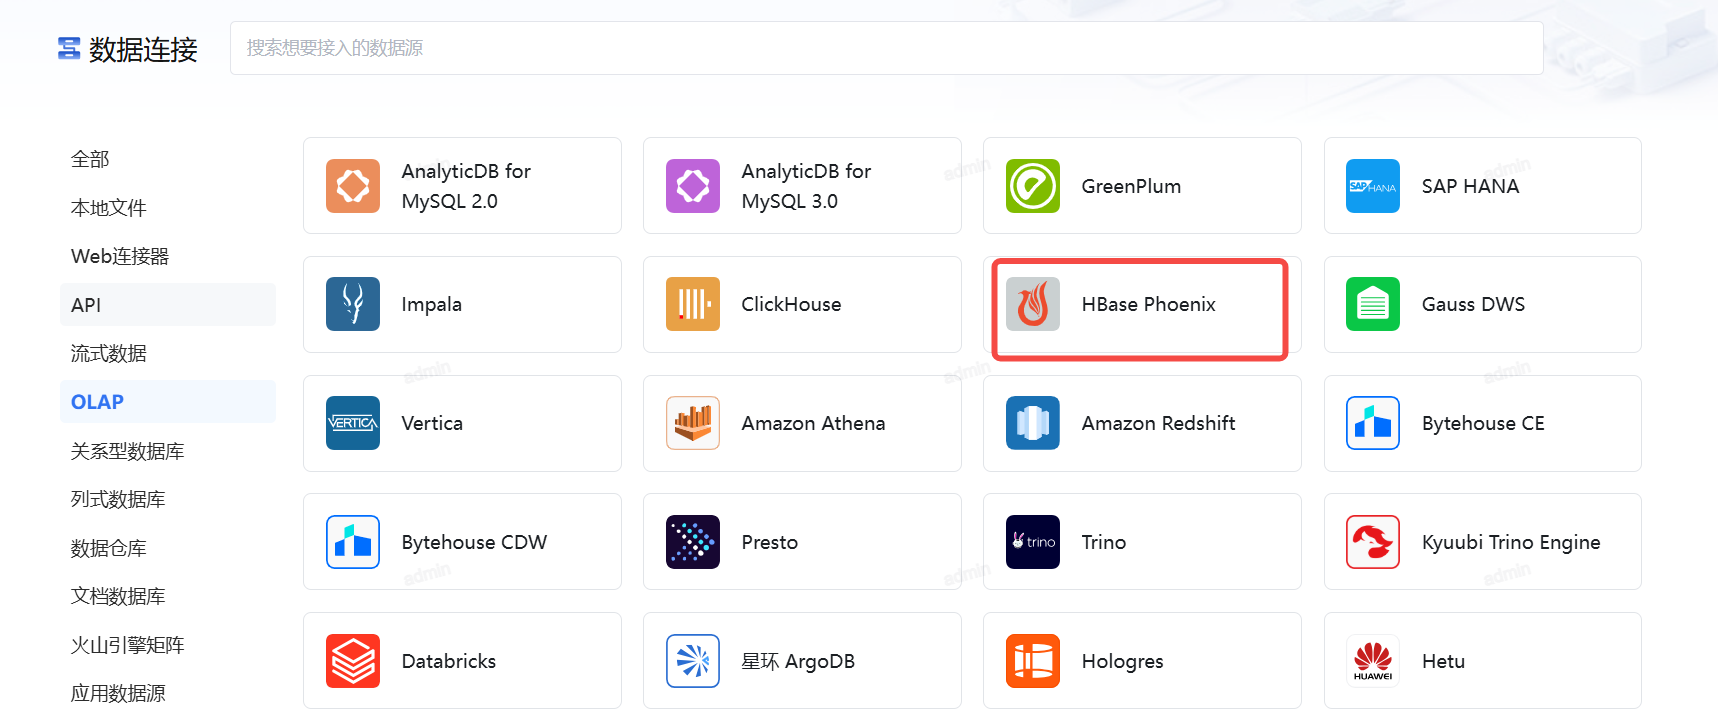Focus the data source search box
Viewport: 1718px width, 728px height.
tap(886, 48)
